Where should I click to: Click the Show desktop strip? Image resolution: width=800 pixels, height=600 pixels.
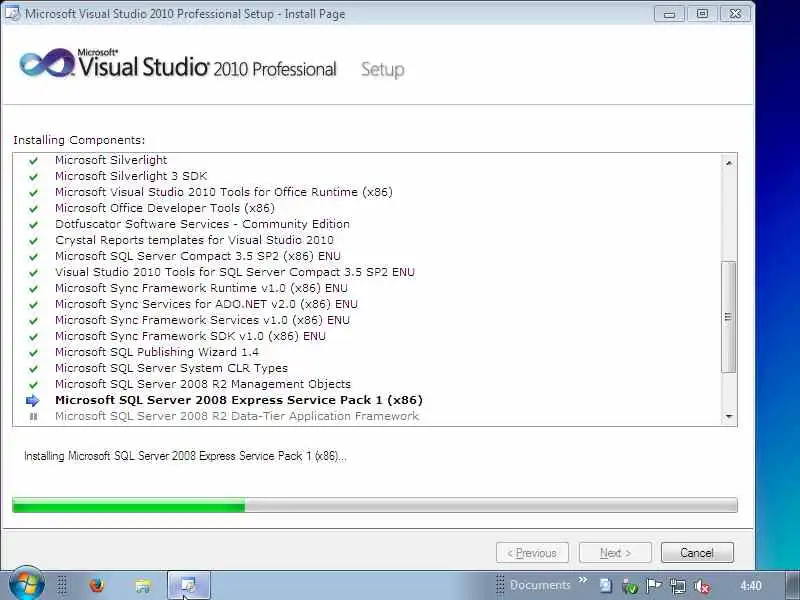(x=792, y=585)
